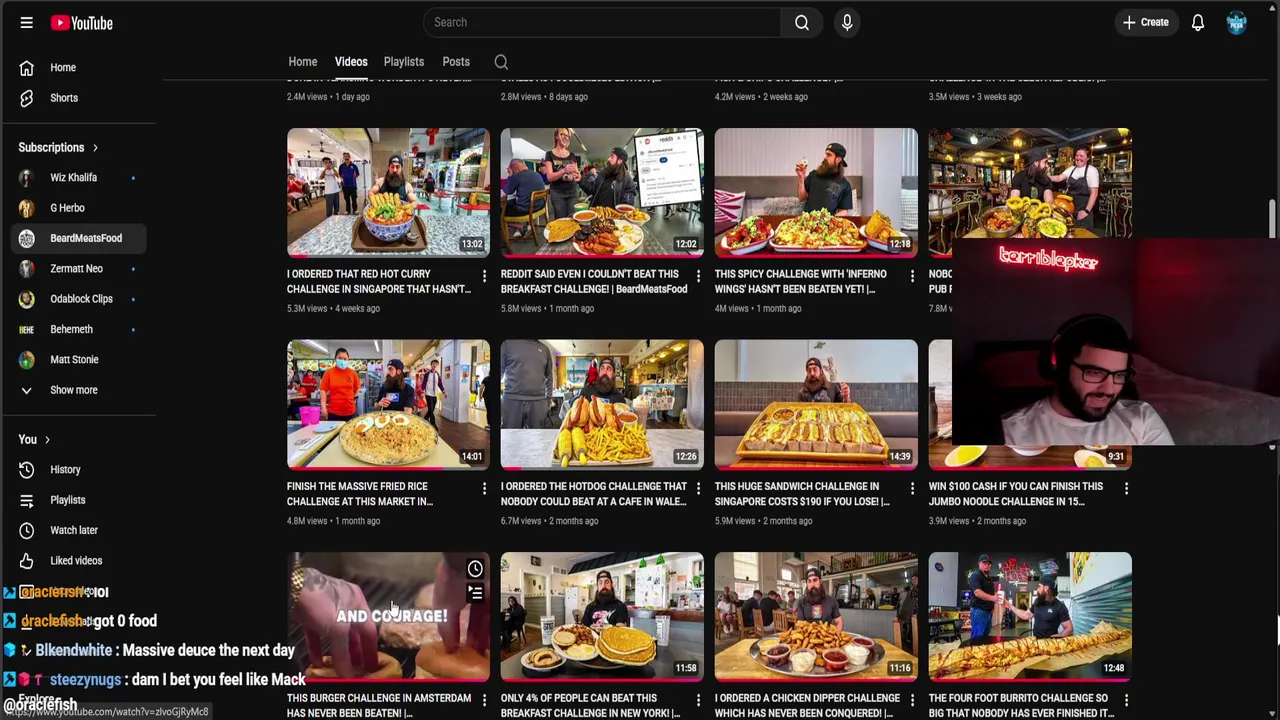Open Shorts in the sidebar
The image size is (1280, 720).
click(80, 98)
